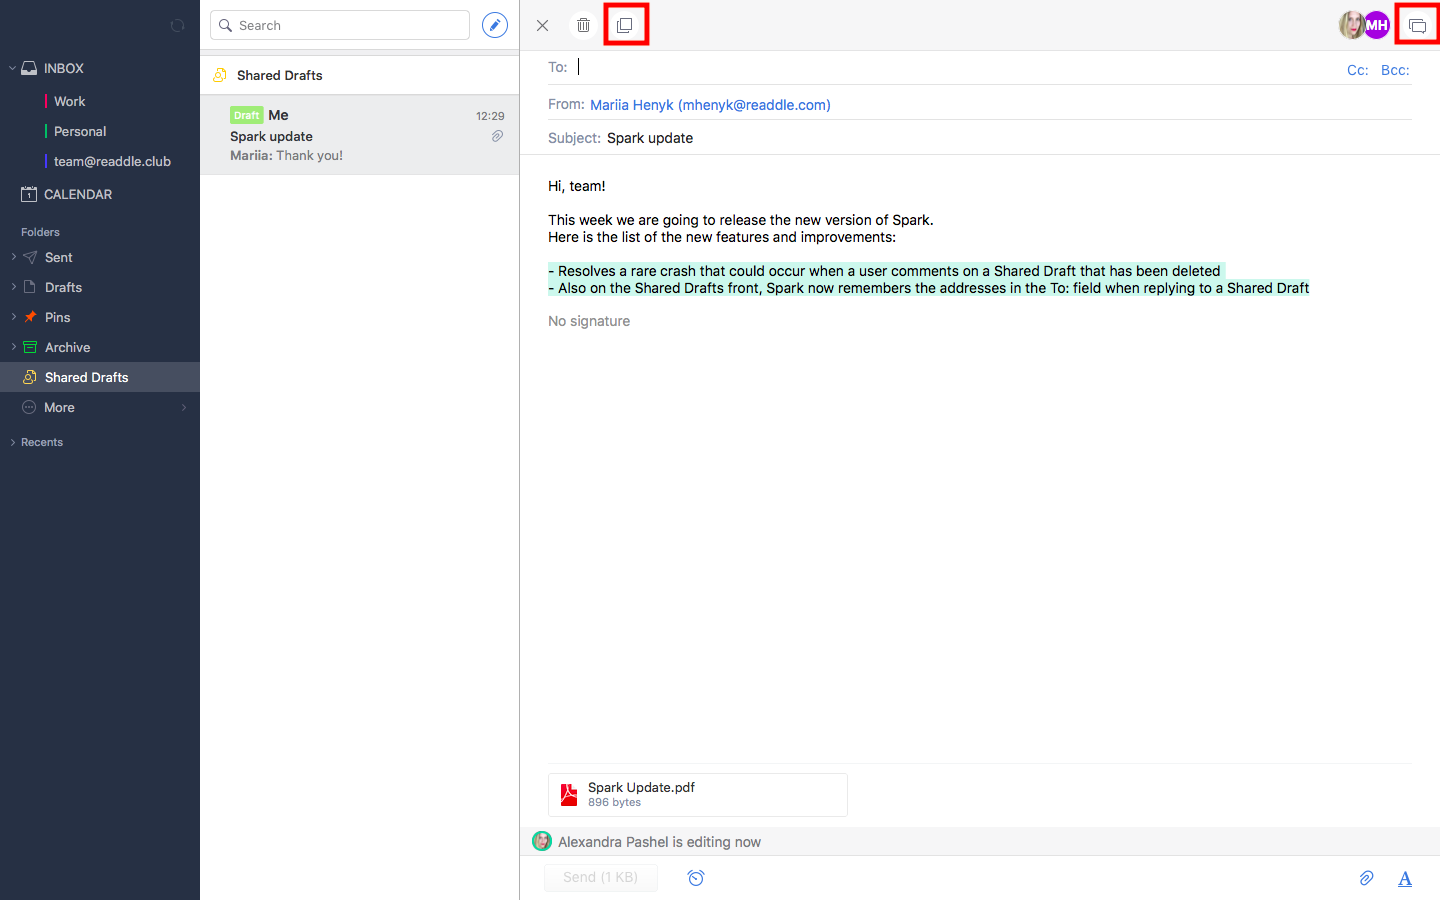Click the attachment indicator on Spark update draft

coord(497,136)
